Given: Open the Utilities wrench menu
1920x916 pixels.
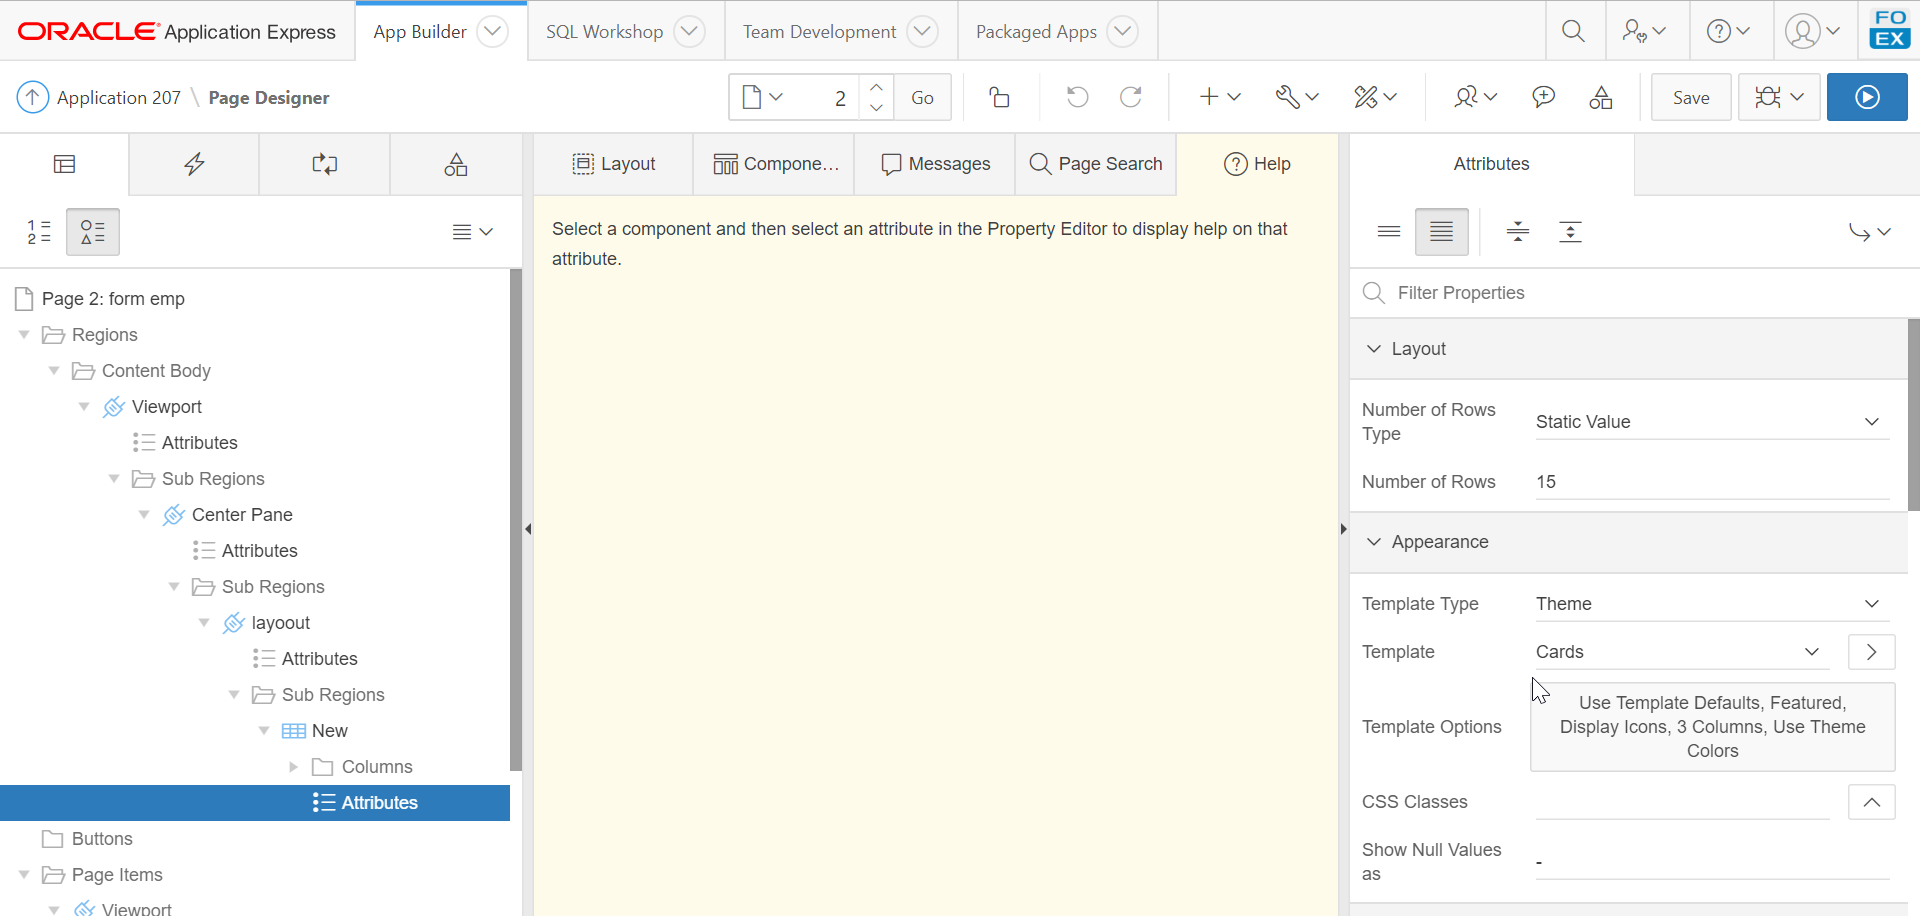Looking at the screenshot, I should [1296, 97].
